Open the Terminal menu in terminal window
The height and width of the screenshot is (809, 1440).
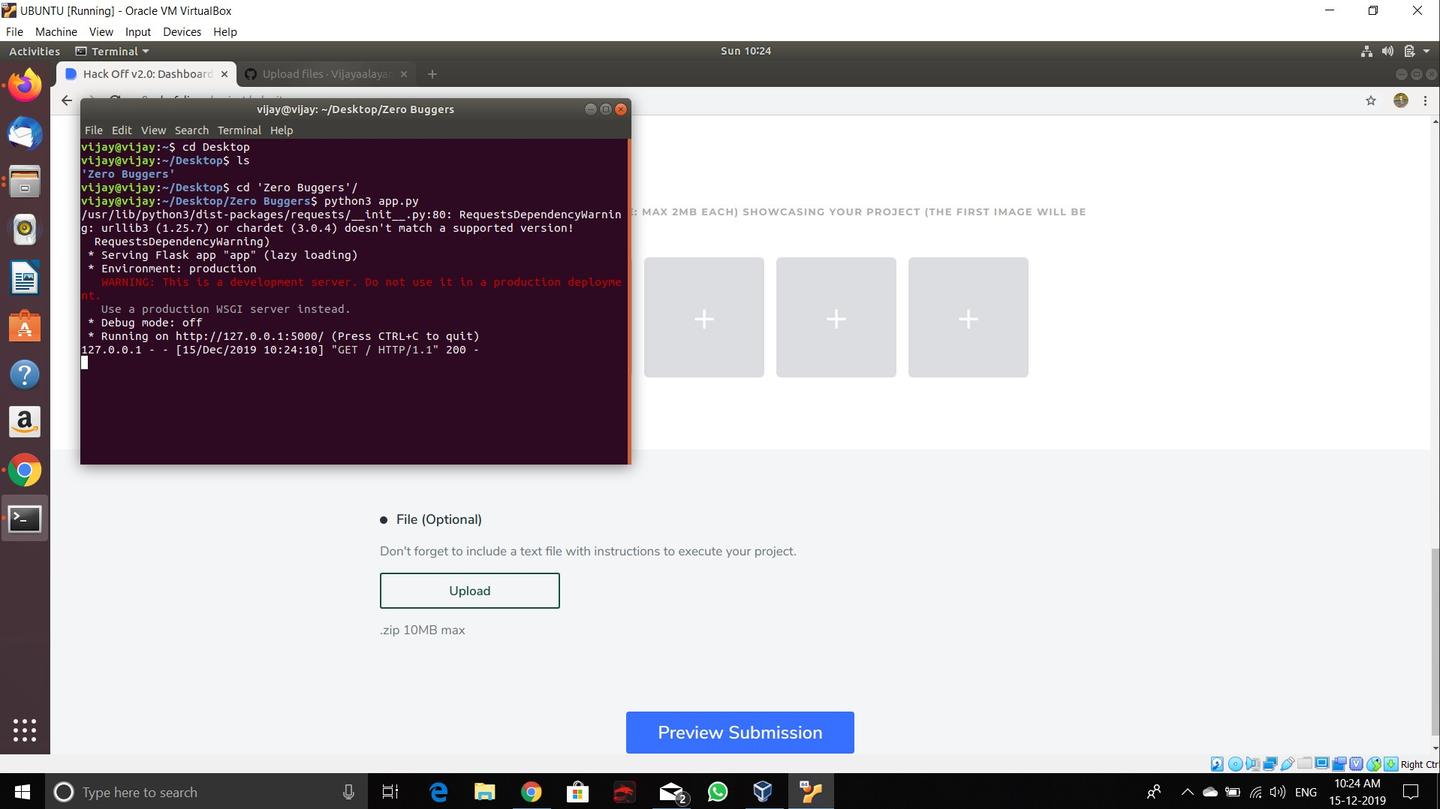point(239,130)
